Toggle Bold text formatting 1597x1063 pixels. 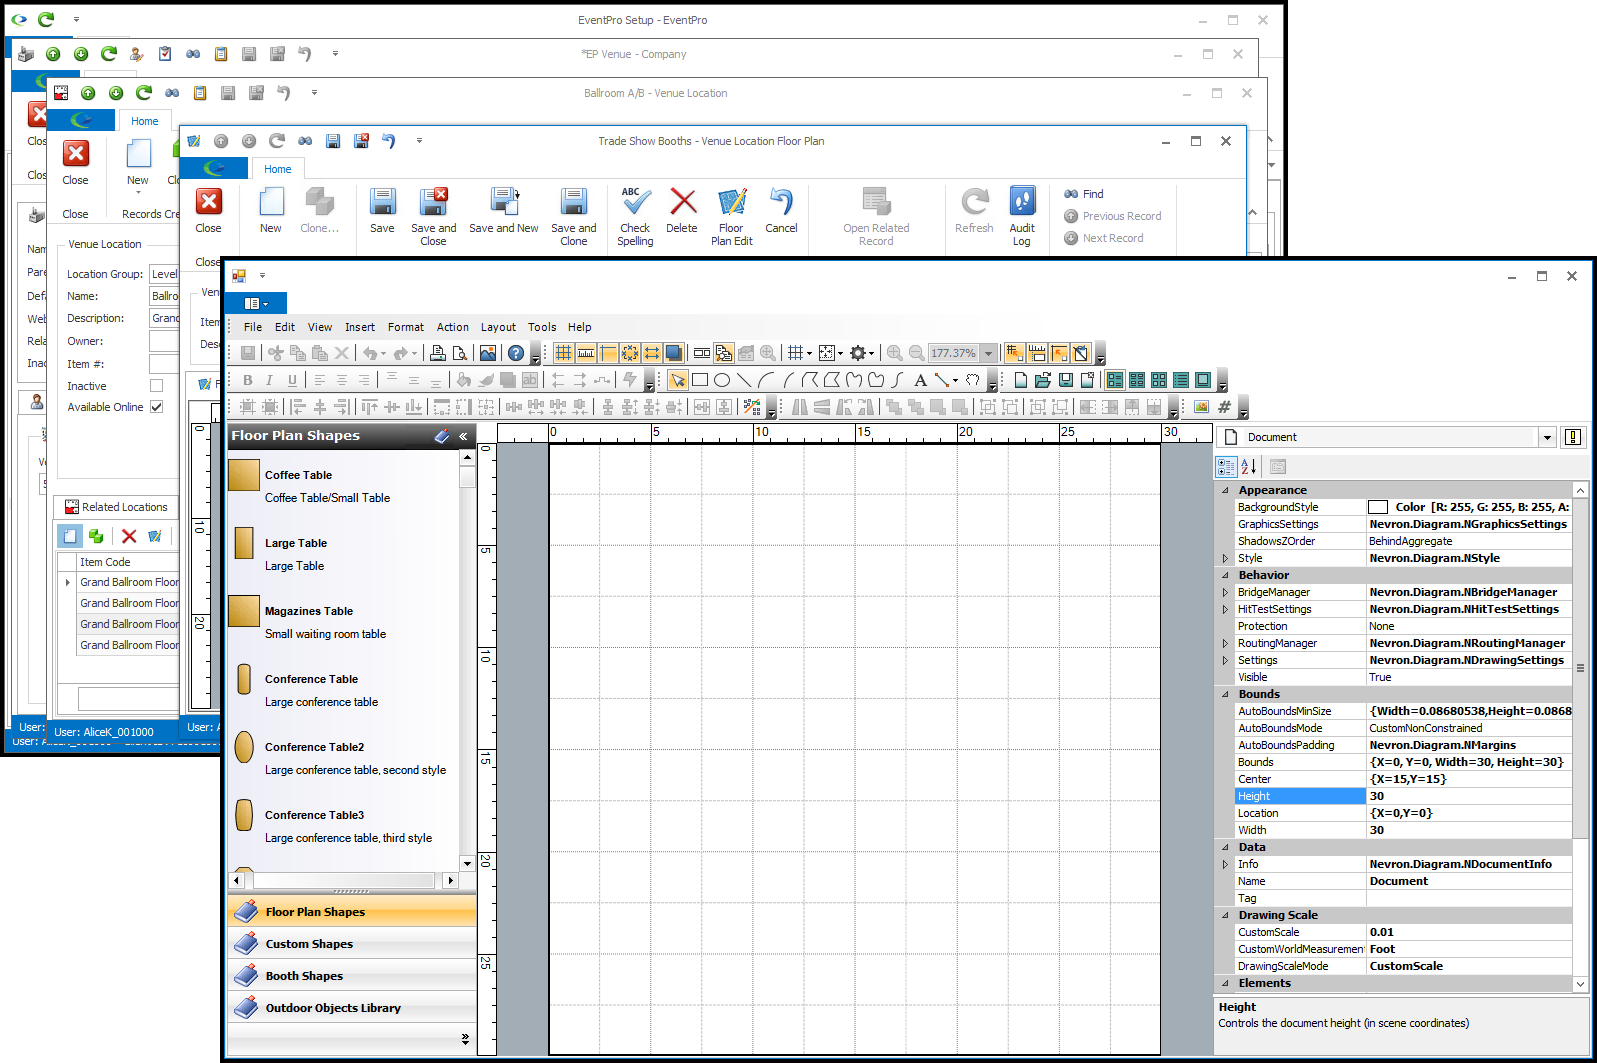(247, 380)
